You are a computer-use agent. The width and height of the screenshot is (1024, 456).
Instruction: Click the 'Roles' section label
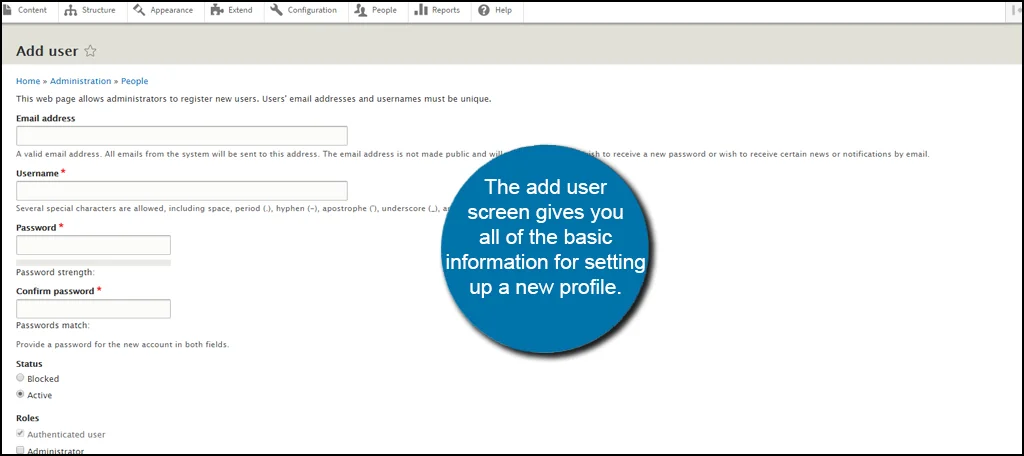pyautogui.click(x=27, y=418)
